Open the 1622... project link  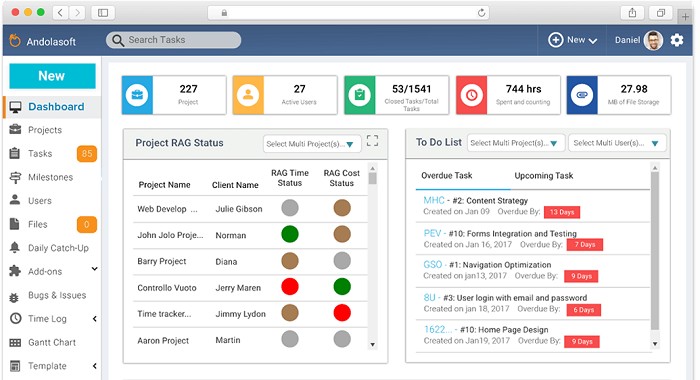[x=438, y=330]
